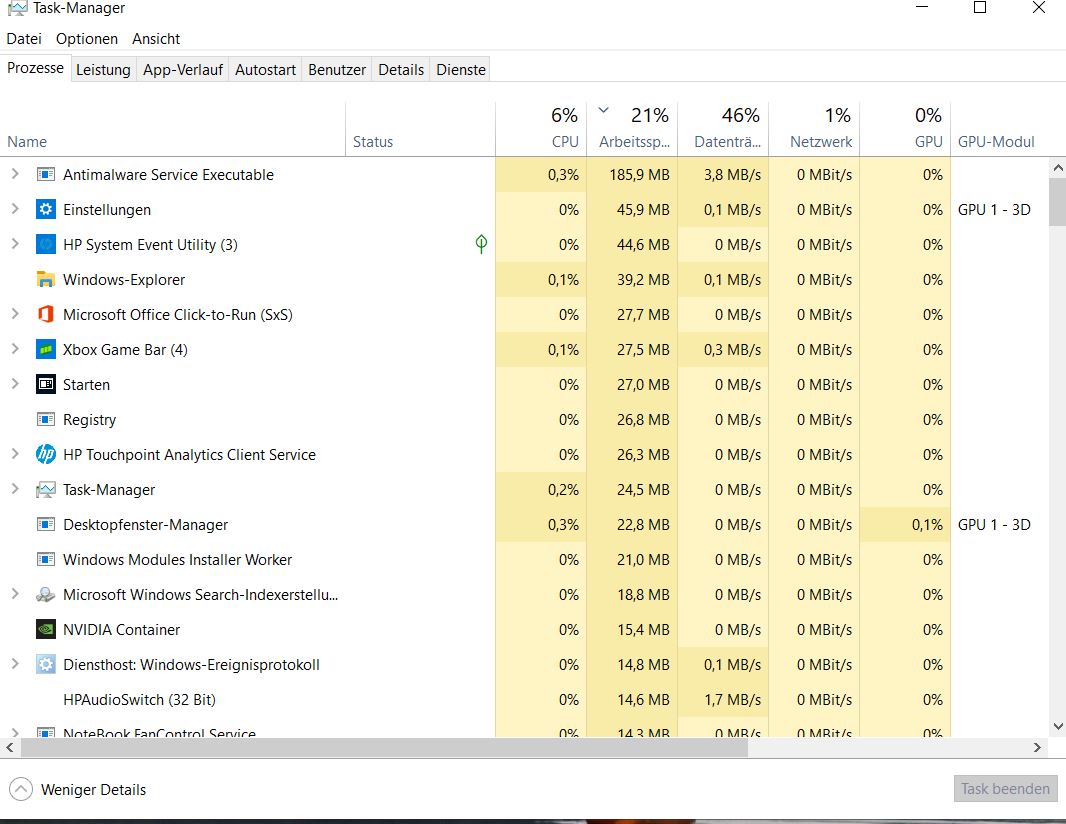This screenshot has height=824, width=1066.
Task: Click the Desktopfenster-Manager icon
Action: click(x=46, y=524)
